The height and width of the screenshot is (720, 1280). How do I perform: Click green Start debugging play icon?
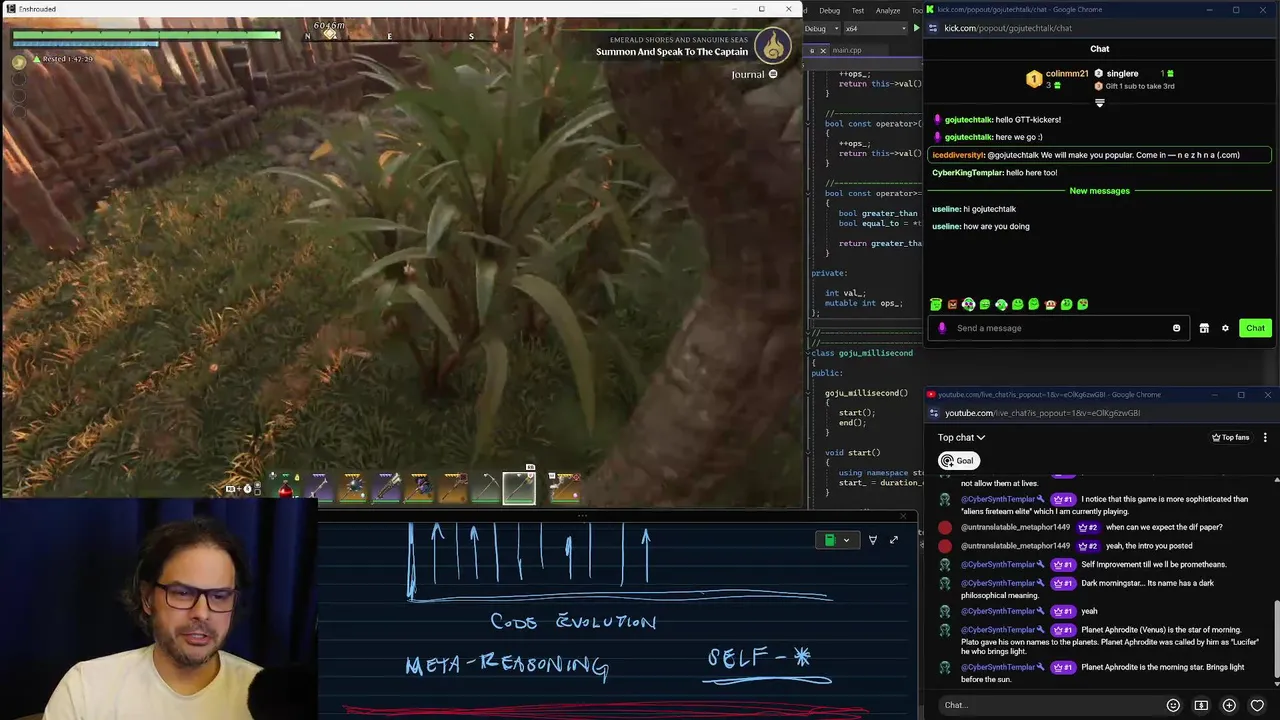click(915, 29)
